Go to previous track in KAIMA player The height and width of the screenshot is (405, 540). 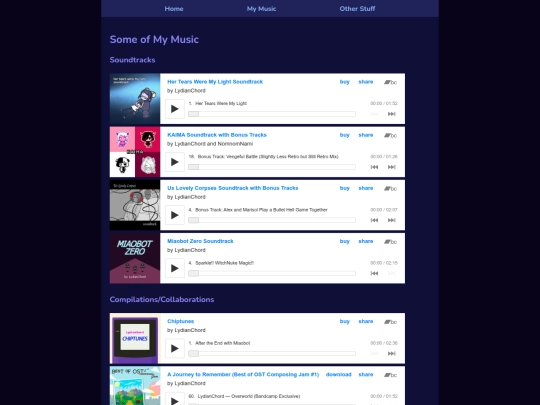tap(374, 167)
